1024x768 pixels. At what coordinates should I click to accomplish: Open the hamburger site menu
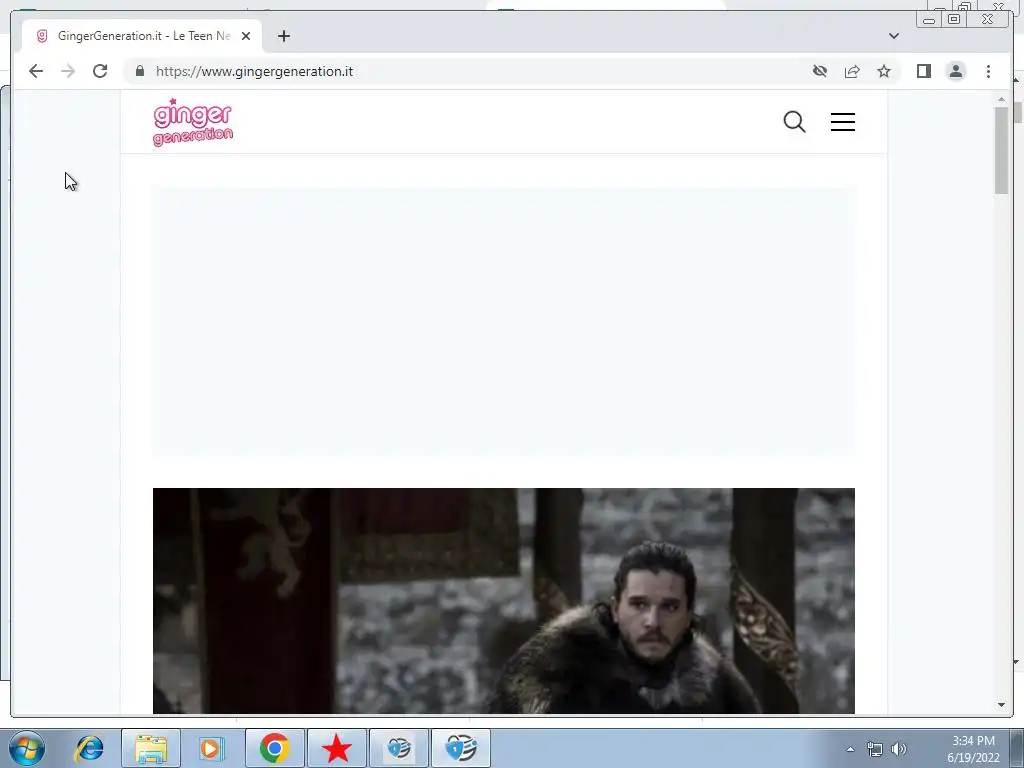click(842, 121)
